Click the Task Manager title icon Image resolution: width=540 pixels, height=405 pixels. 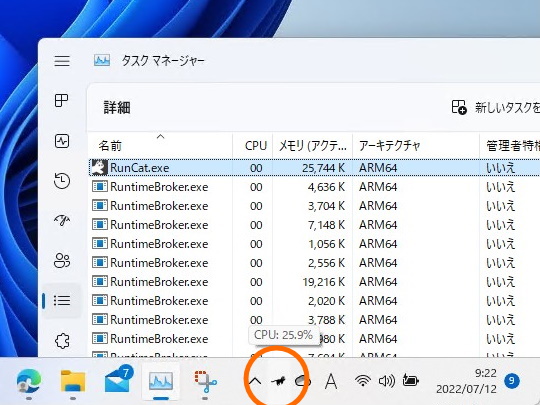[102, 61]
